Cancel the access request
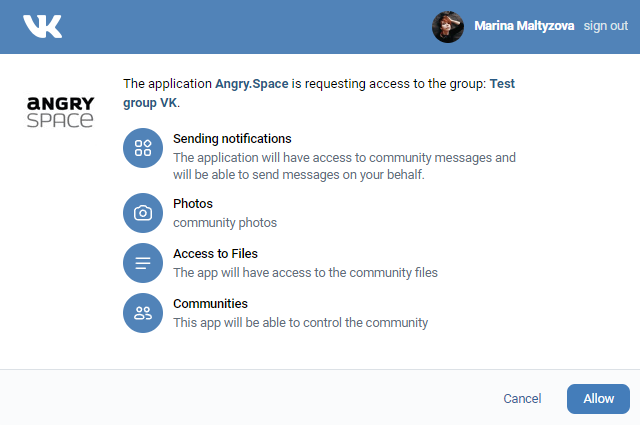Viewport: 640px width, 425px height. [x=522, y=398]
